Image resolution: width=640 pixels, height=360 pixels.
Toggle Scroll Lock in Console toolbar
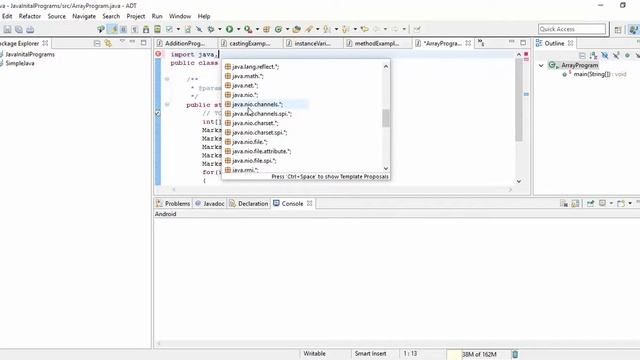pyautogui.click(x=575, y=203)
